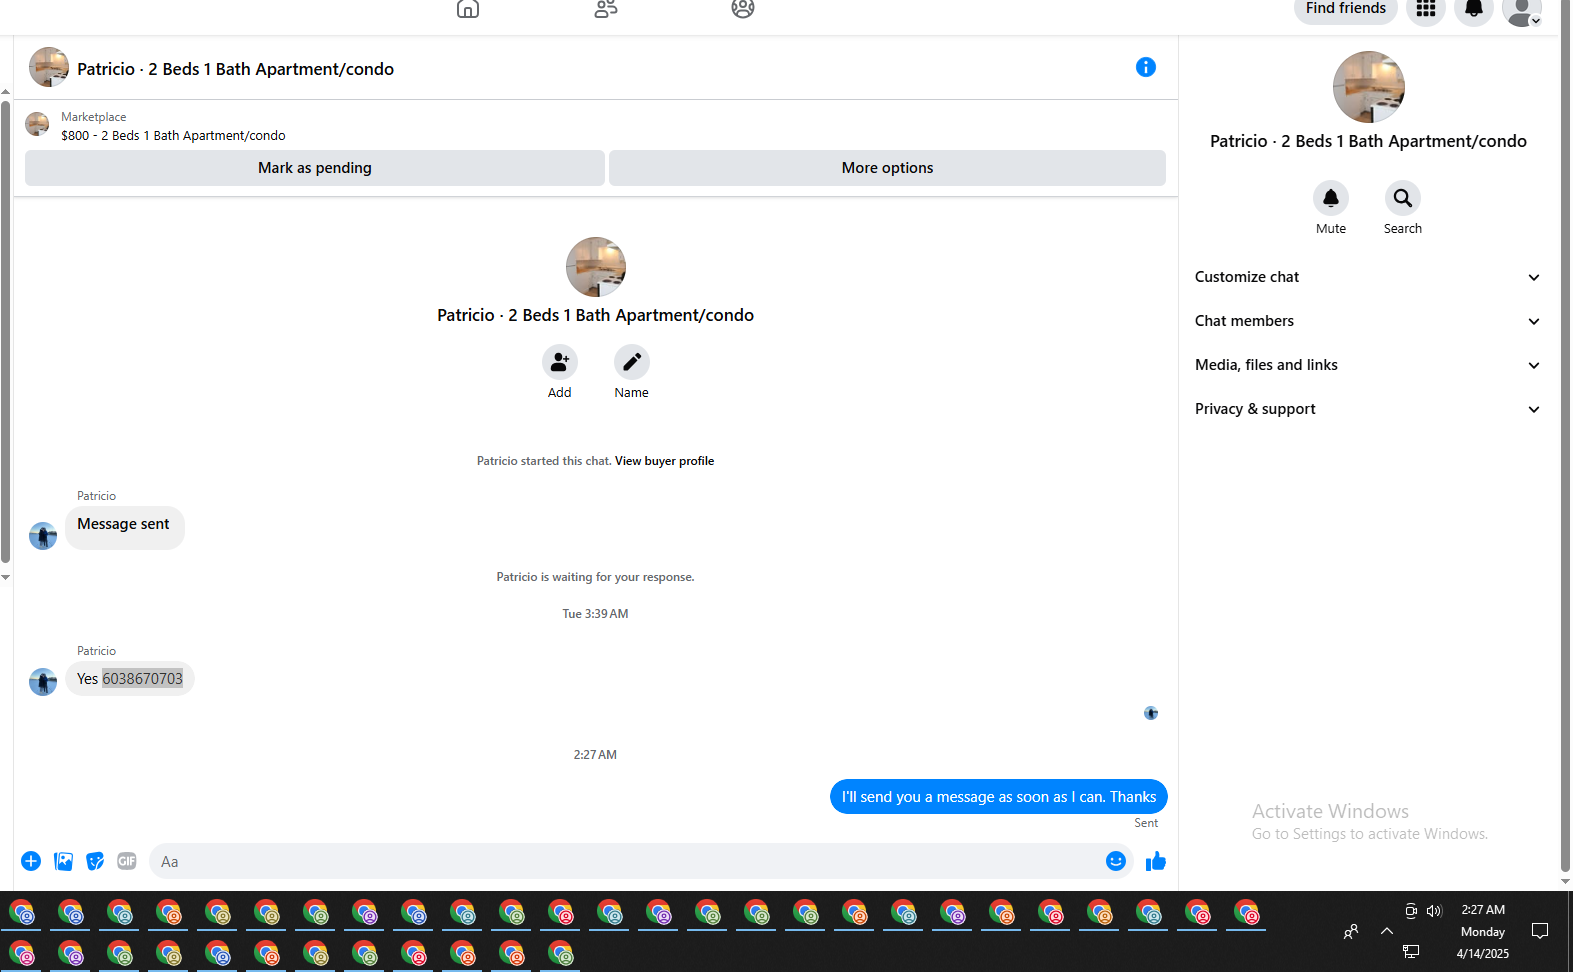The width and height of the screenshot is (1573, 972).
Task: Search in conversation magnifier icon
Action: [1403, 198]
